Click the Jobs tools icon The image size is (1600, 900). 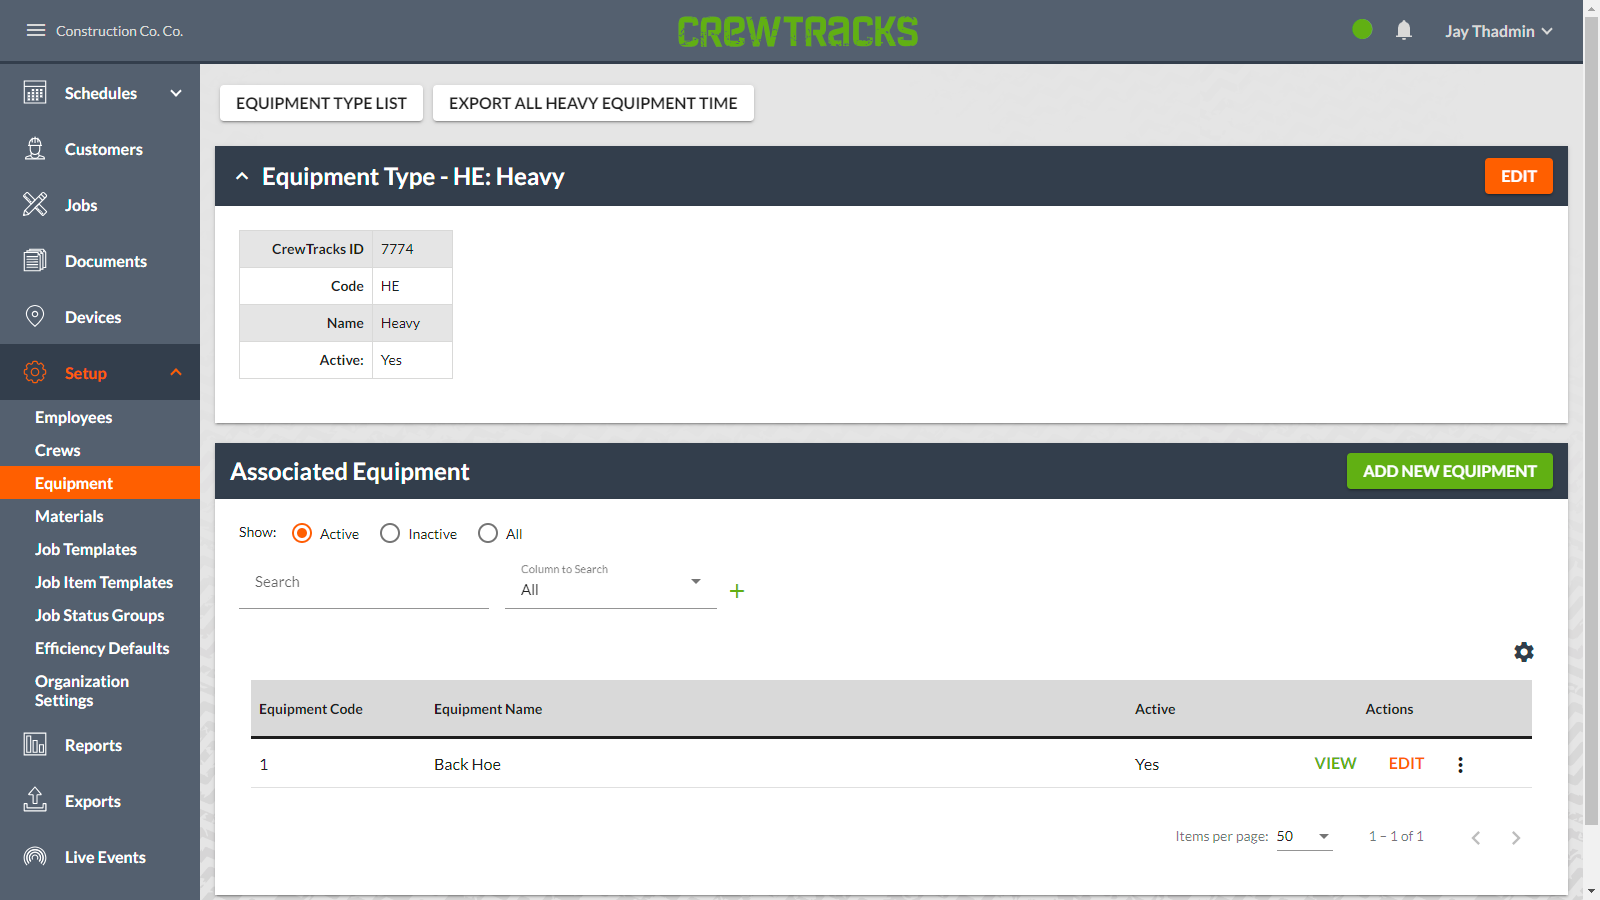coord(35,205)
